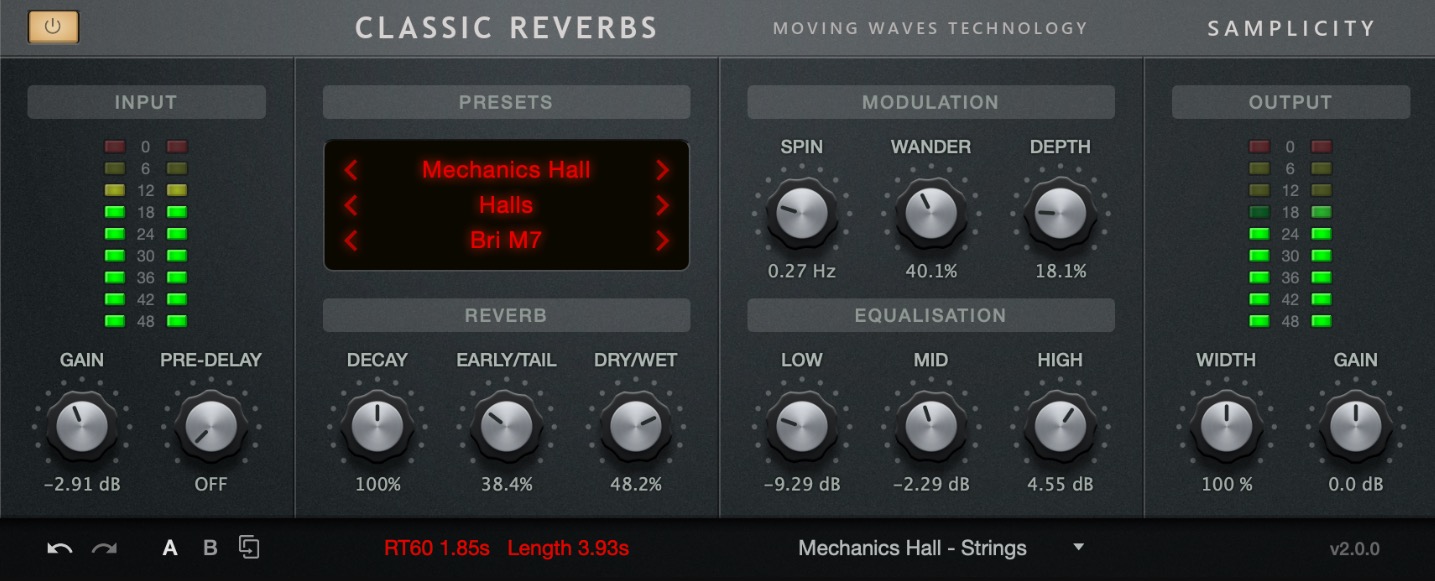This screenshot has width=1435, height=581.
Task: Click the 40.1% wander value
Action: tap(931, 272)
